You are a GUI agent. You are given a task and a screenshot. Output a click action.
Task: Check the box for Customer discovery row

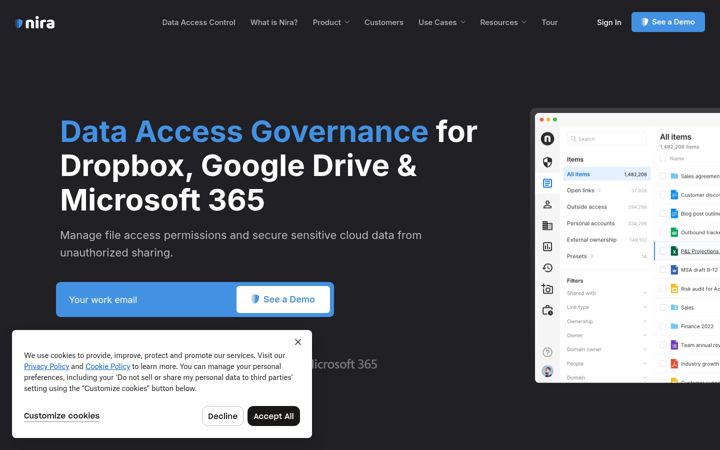tap(663, 195)
